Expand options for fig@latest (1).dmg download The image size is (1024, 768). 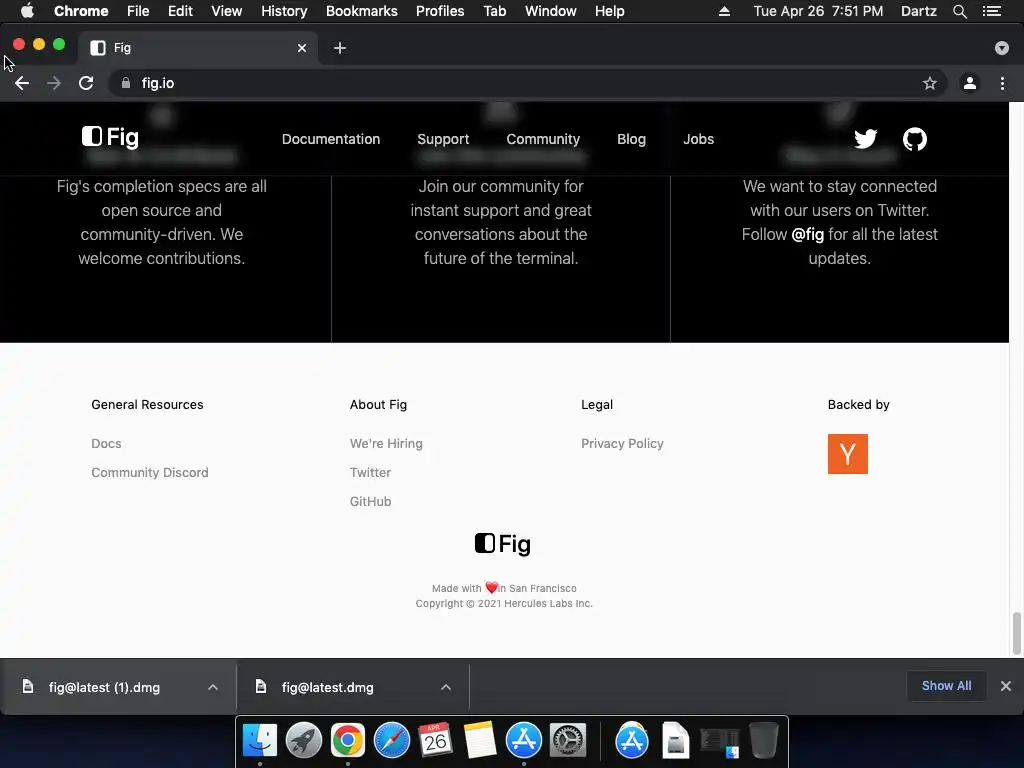[x=213, y=687]
